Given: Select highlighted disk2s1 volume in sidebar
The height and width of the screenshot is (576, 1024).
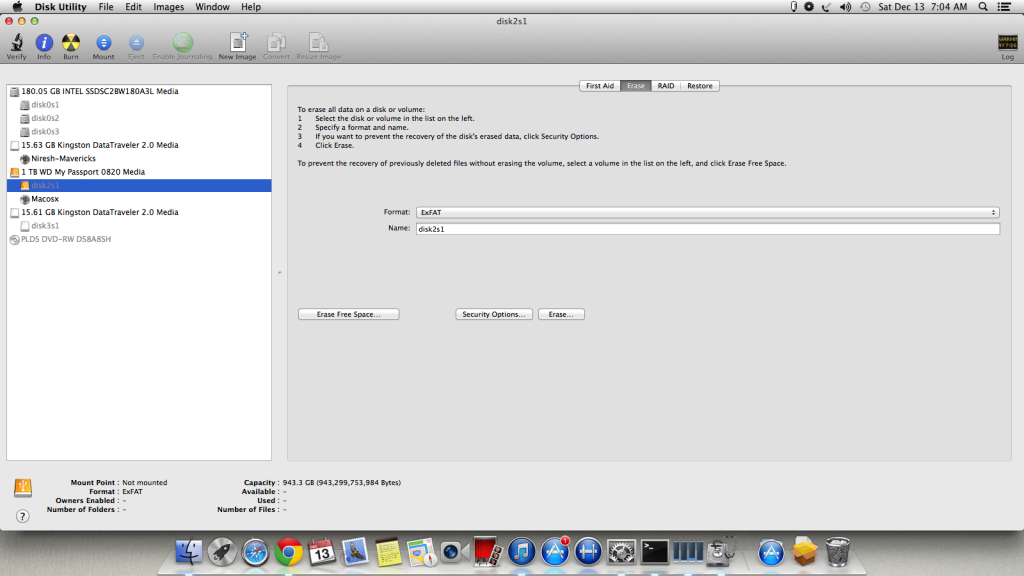Looking at the screenshot, I should 139,185.
